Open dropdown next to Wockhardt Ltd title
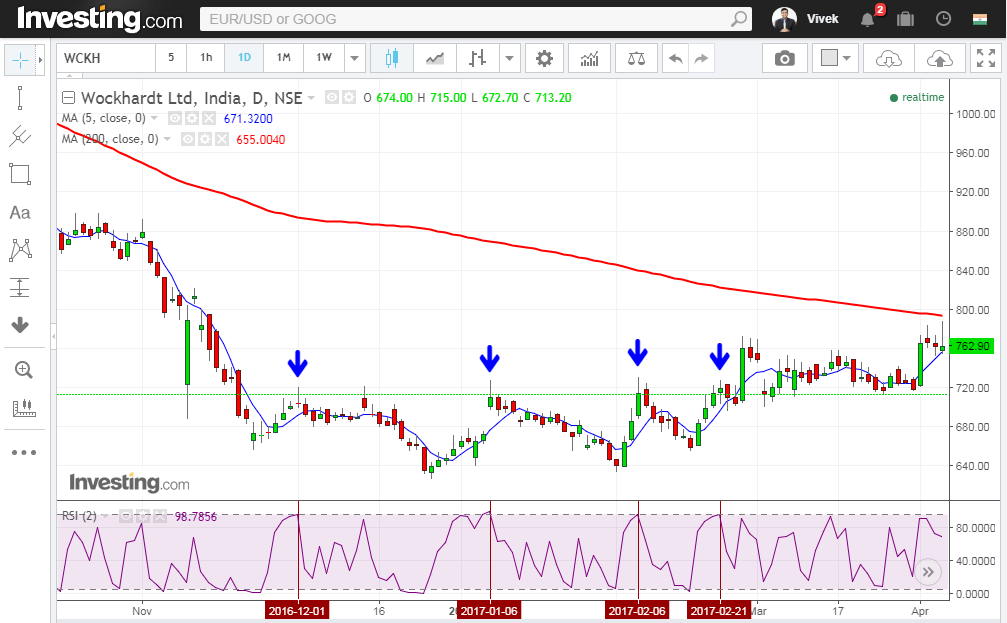The width and height of the screenshot is (1007, 623). [x=311, y=98]
